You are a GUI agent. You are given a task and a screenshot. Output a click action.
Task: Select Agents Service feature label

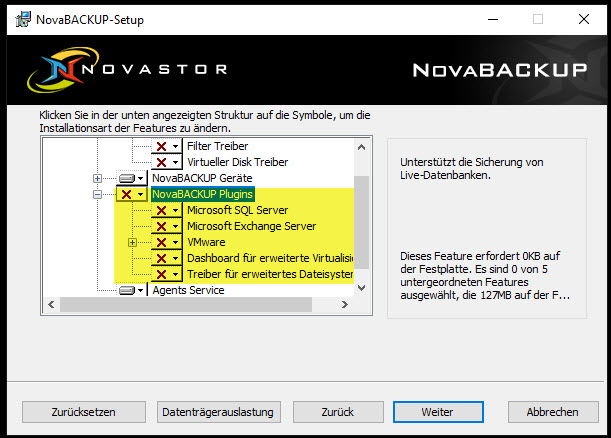pyautogui.click(x=188, y=290)
